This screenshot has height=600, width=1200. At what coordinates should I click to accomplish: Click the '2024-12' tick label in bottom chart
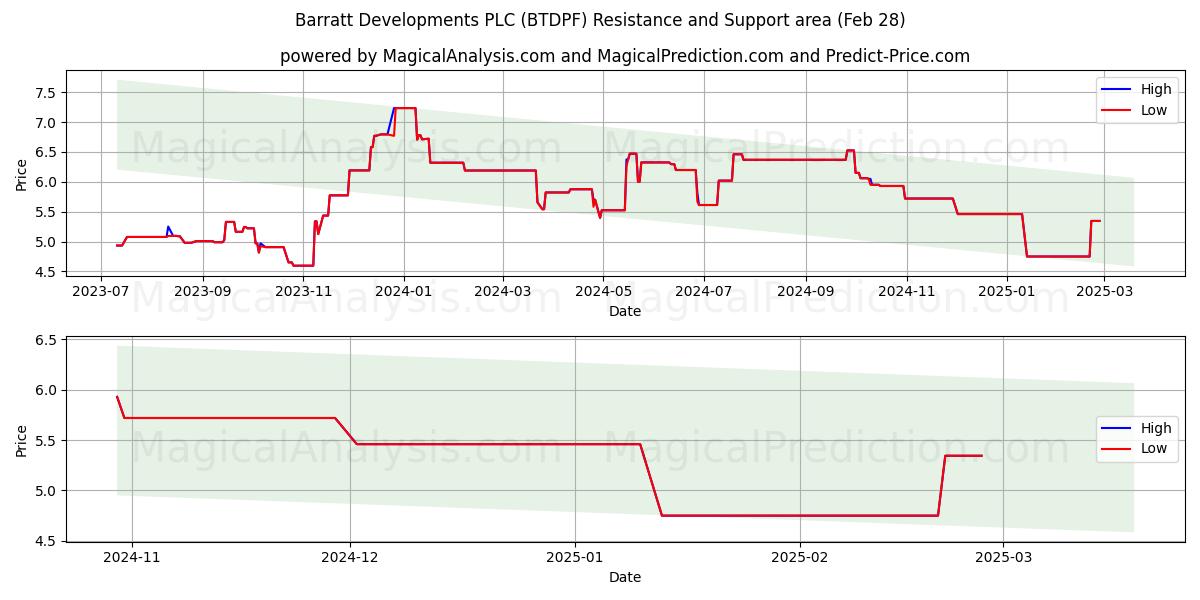351,560
